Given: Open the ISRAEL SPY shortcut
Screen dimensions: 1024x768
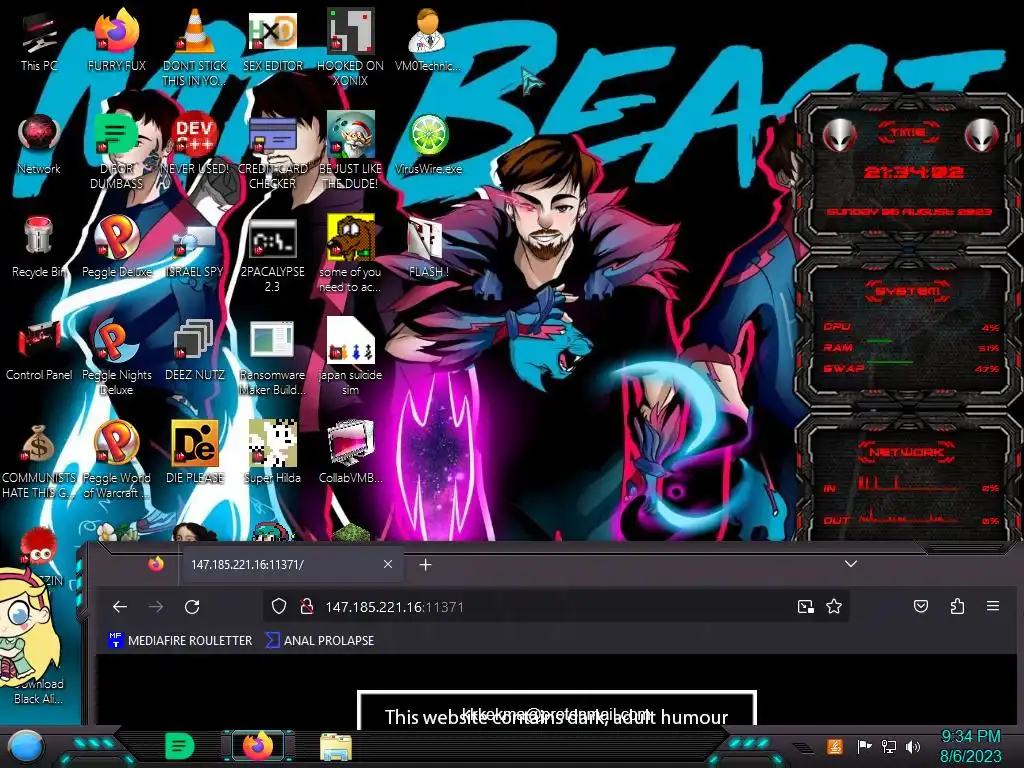Looking at the screenshot, I should tap(195, 247).
